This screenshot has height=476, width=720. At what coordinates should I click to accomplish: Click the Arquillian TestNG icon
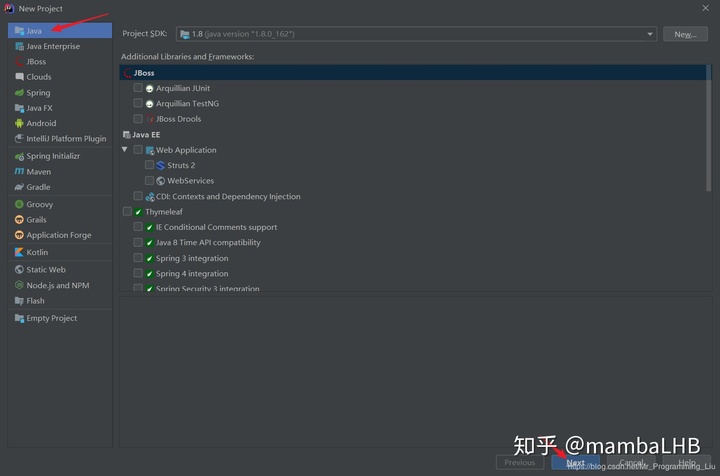(x=149, y=104)
